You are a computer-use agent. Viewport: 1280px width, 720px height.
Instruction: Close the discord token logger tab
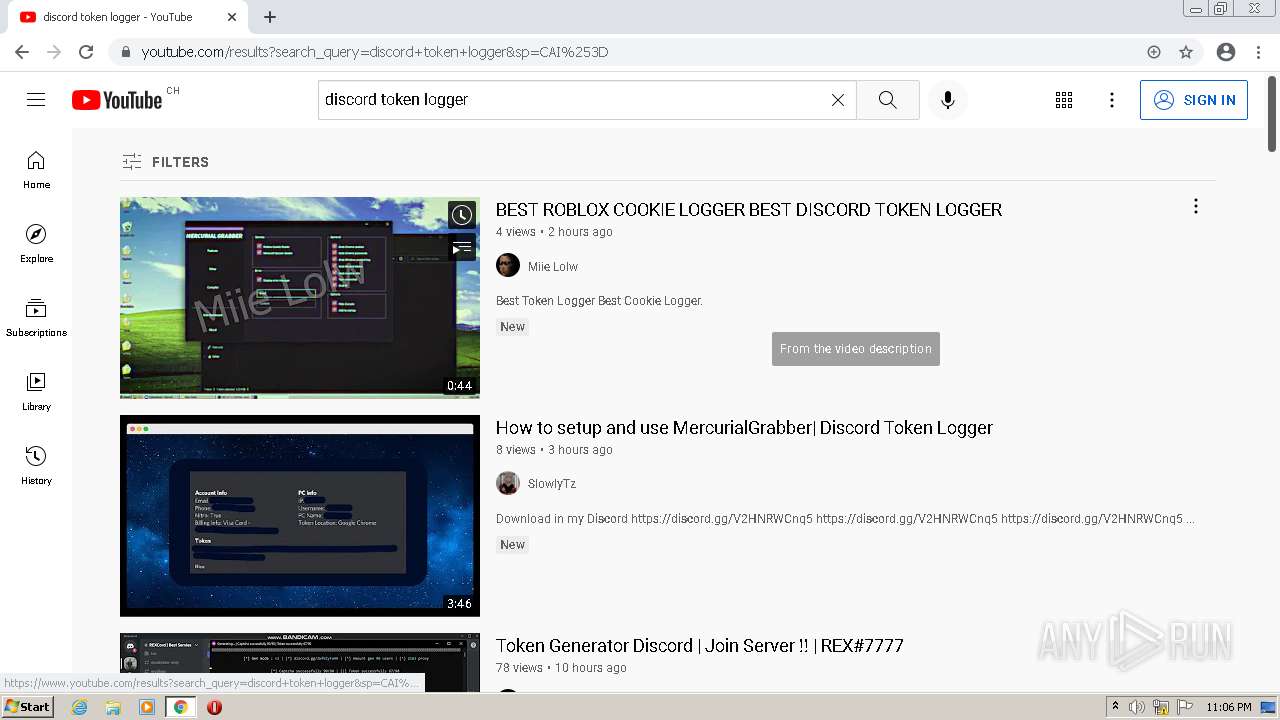[x=232, y=17]
